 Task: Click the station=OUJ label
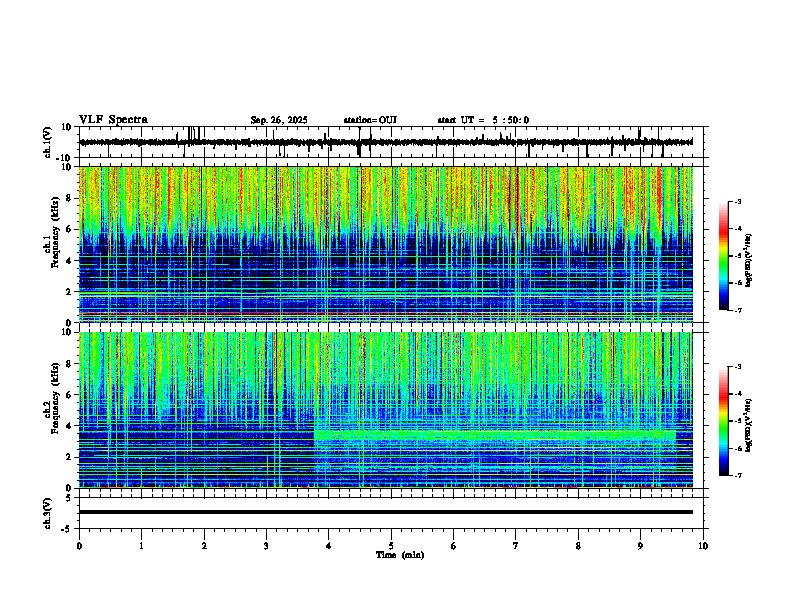370,120
